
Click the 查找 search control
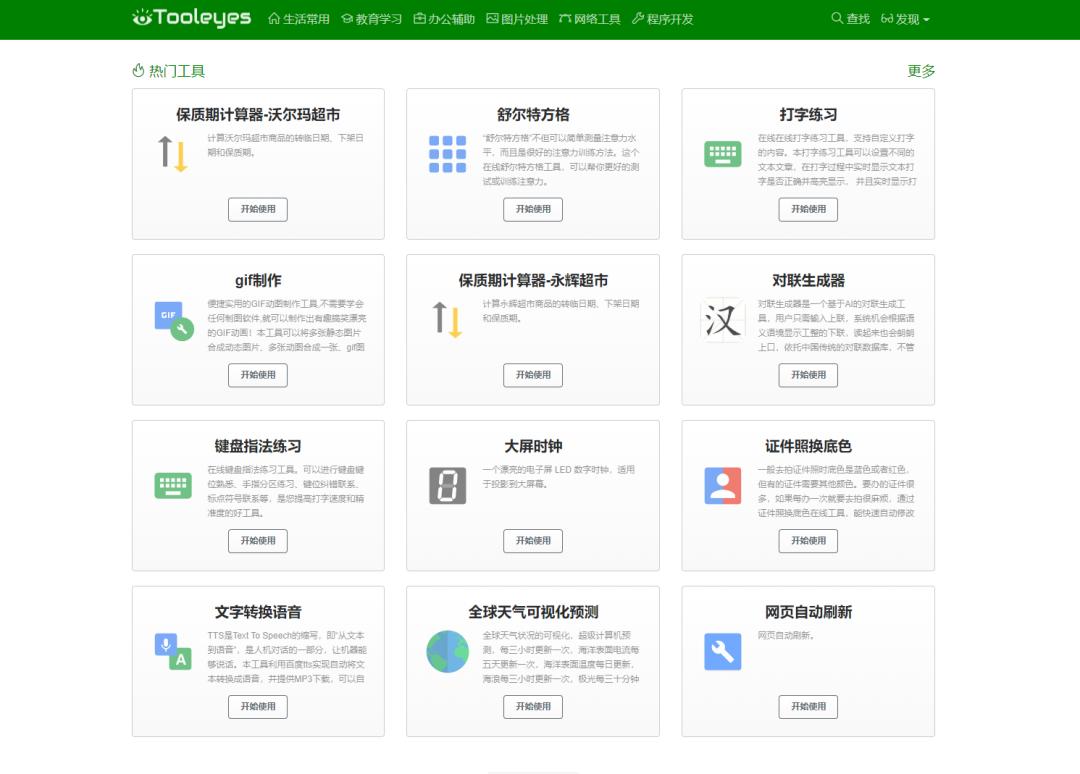(x=852, y=18)
